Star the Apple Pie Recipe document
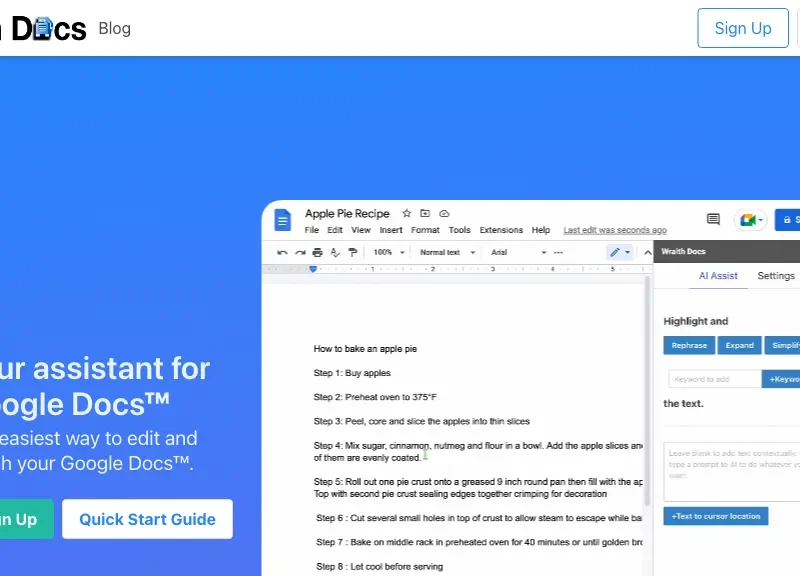The image size is (800, 576). (x=406, y=213)
